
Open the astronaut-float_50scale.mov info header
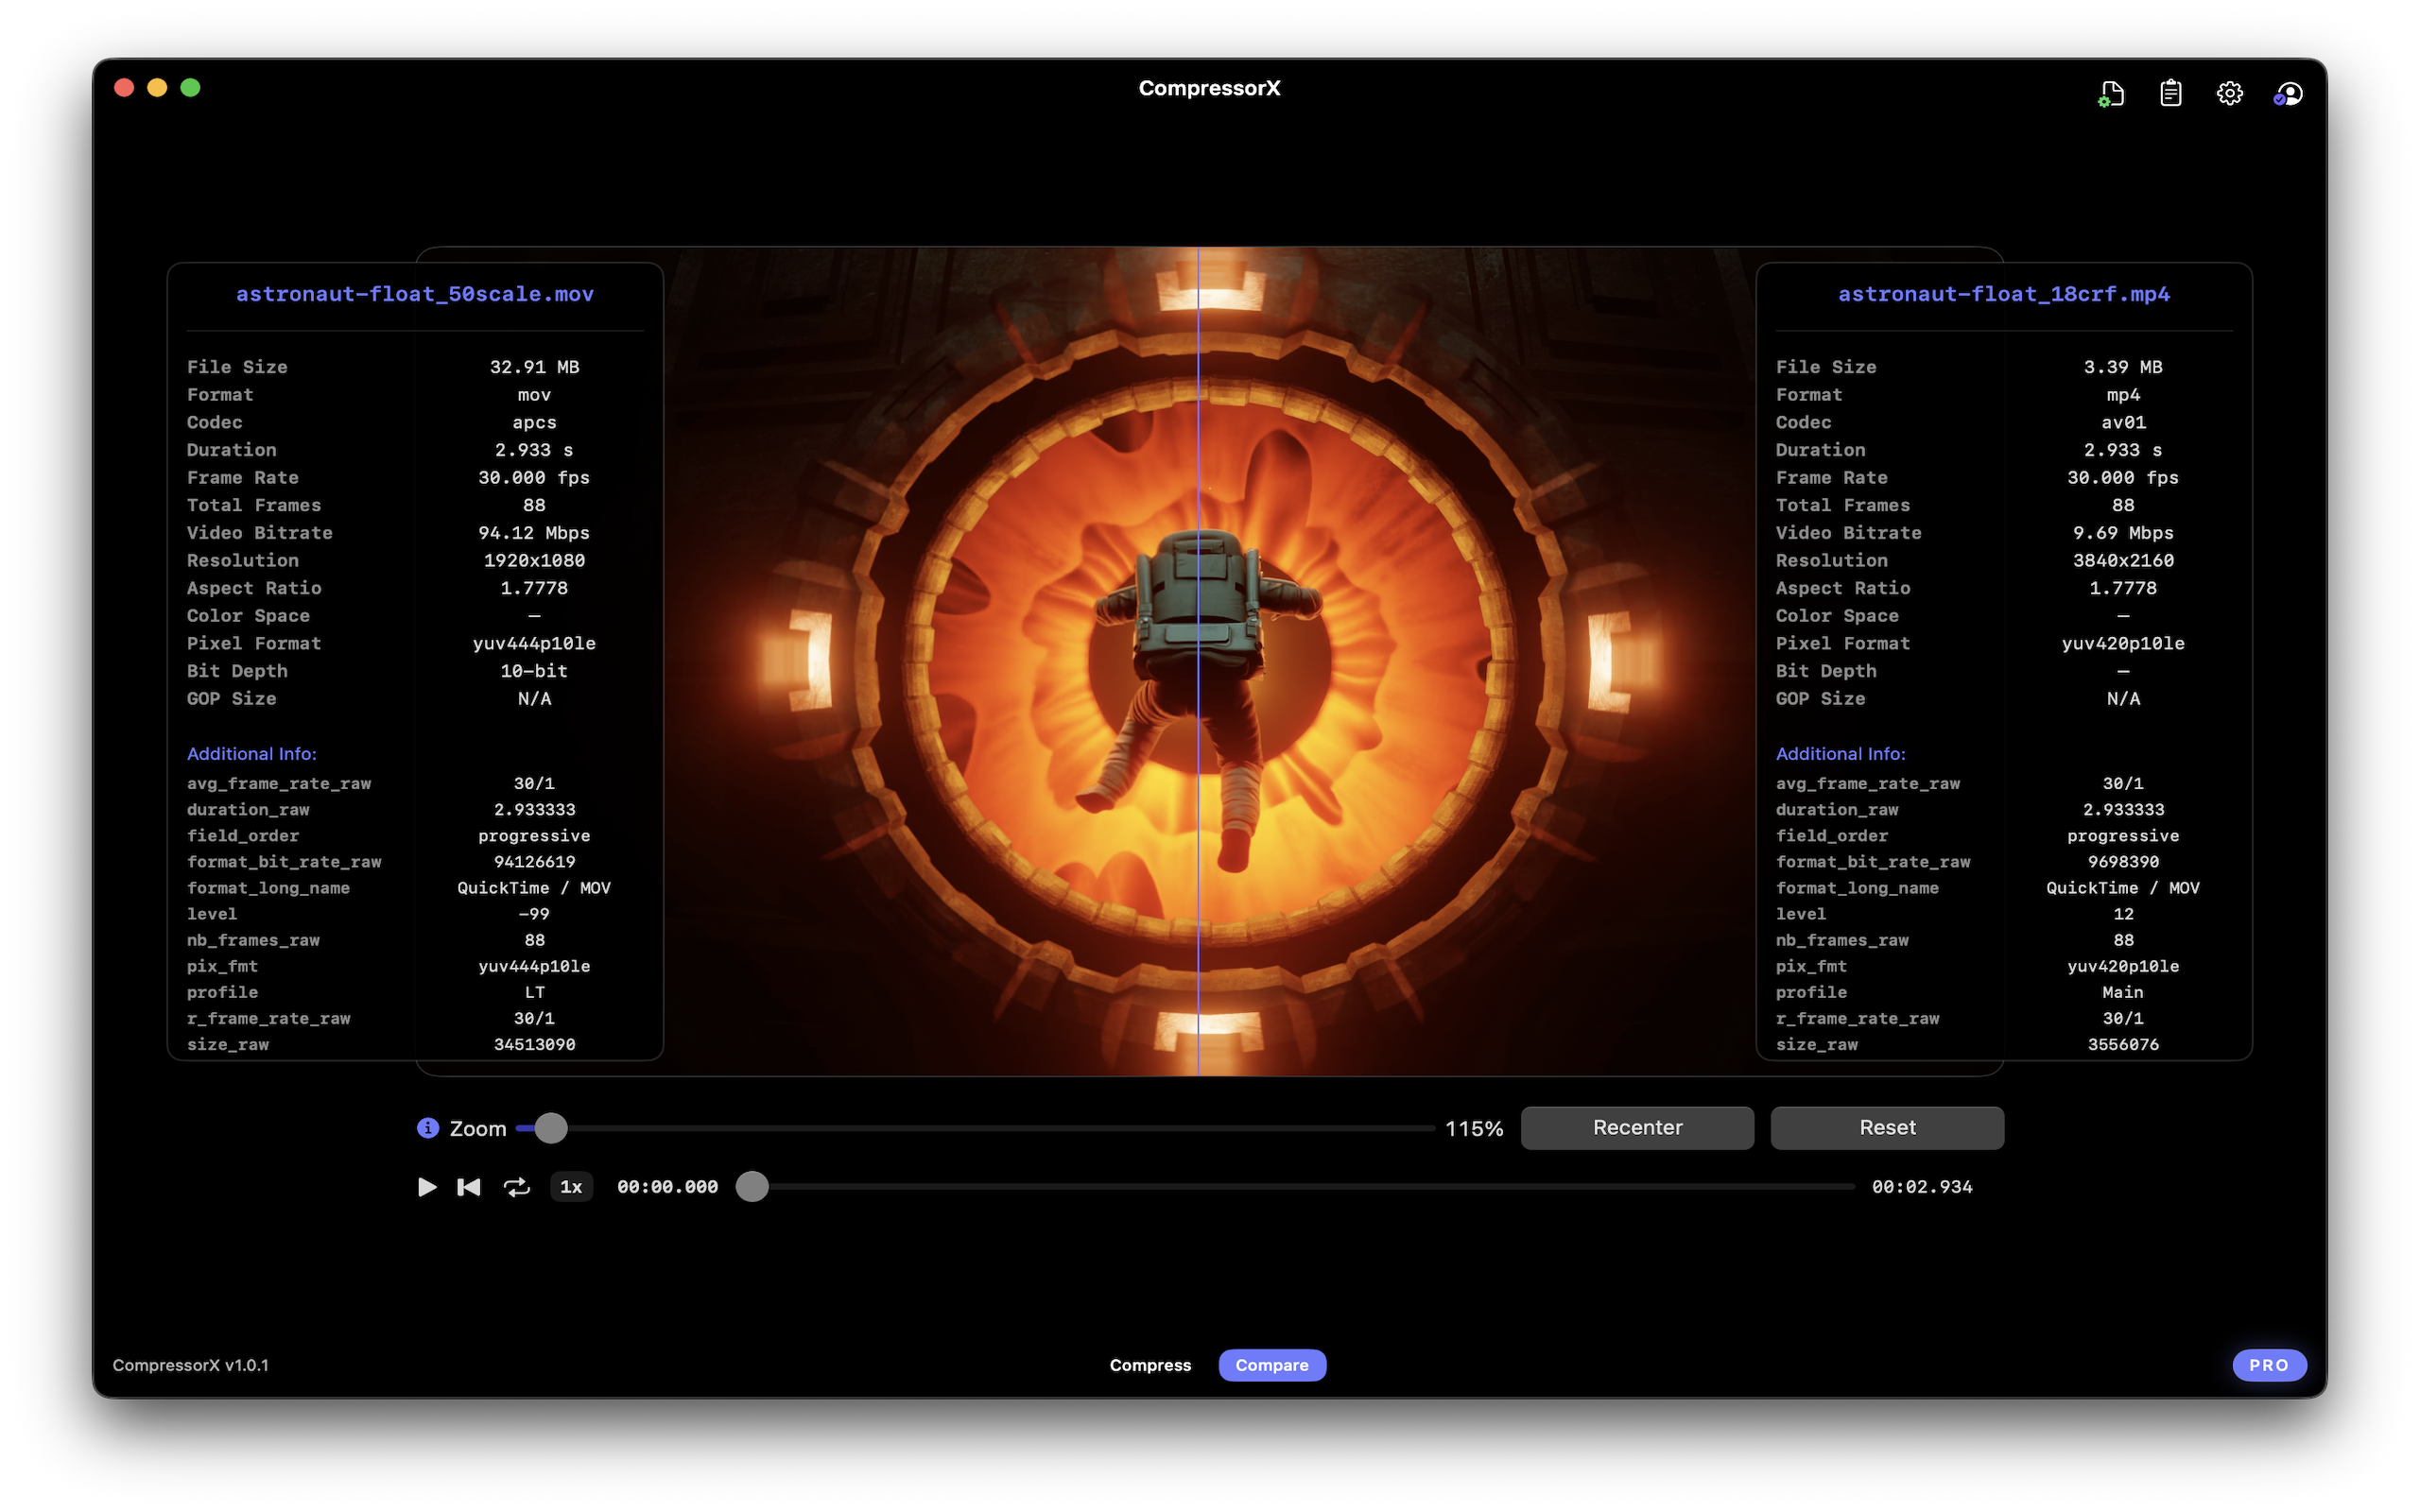click(414, 293)
